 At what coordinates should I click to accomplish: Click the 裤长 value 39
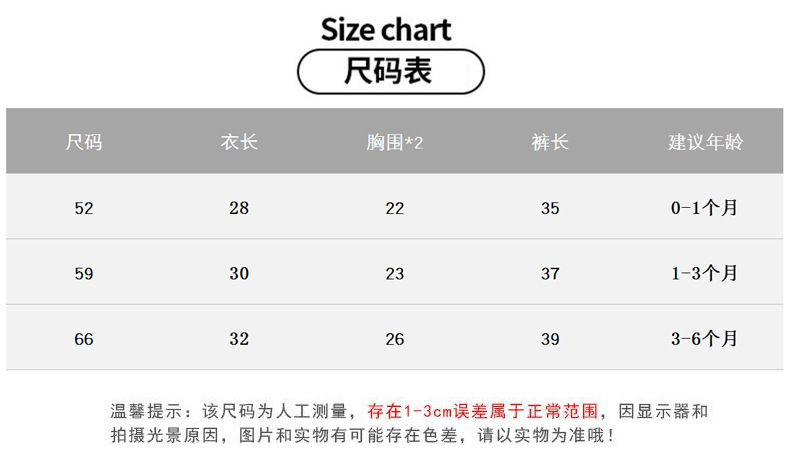(550, 339)
